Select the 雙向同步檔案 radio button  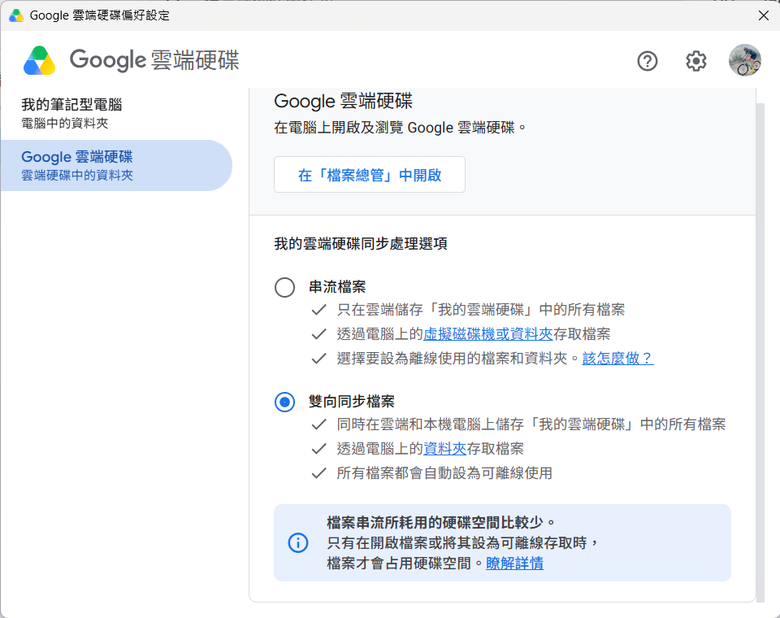285,402
